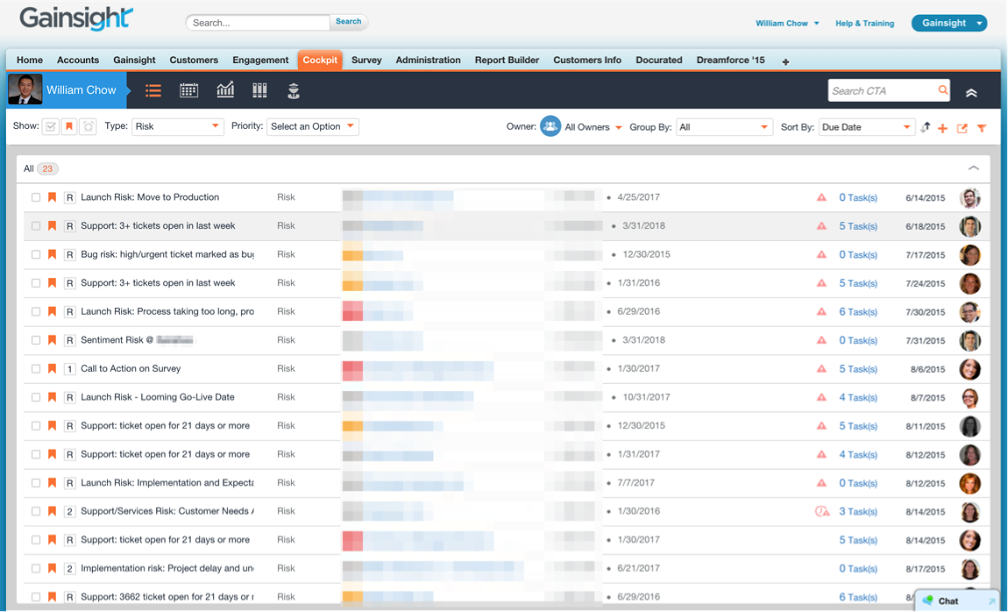
Task: Open the Type dropdown showing Risk
Action: [177, 127]
